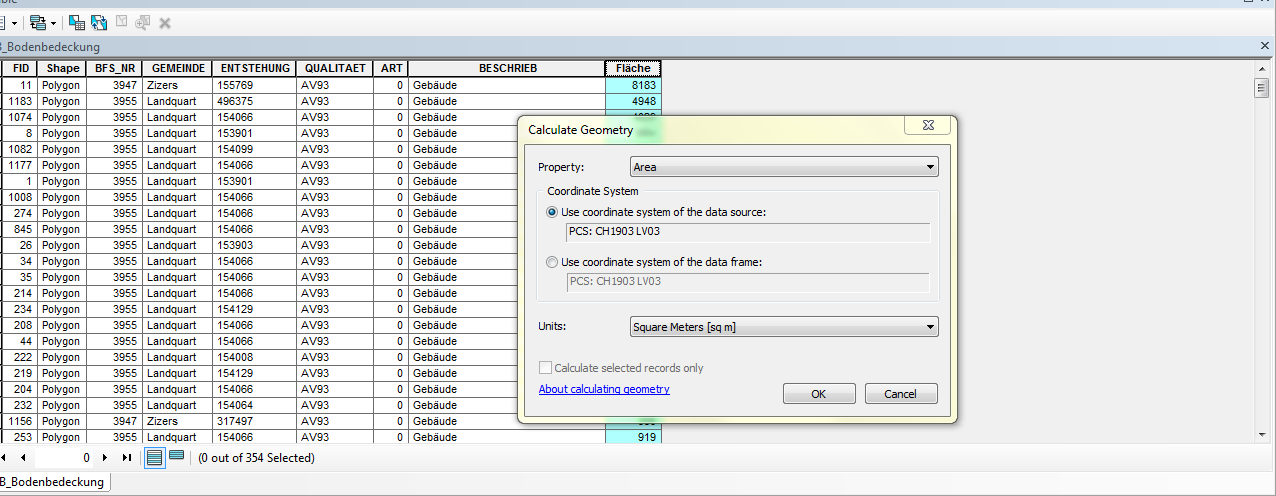Click the Show selected records icon
This screenshot has width=1276, height=496.
pyautogui.click(x=176, y=457)
